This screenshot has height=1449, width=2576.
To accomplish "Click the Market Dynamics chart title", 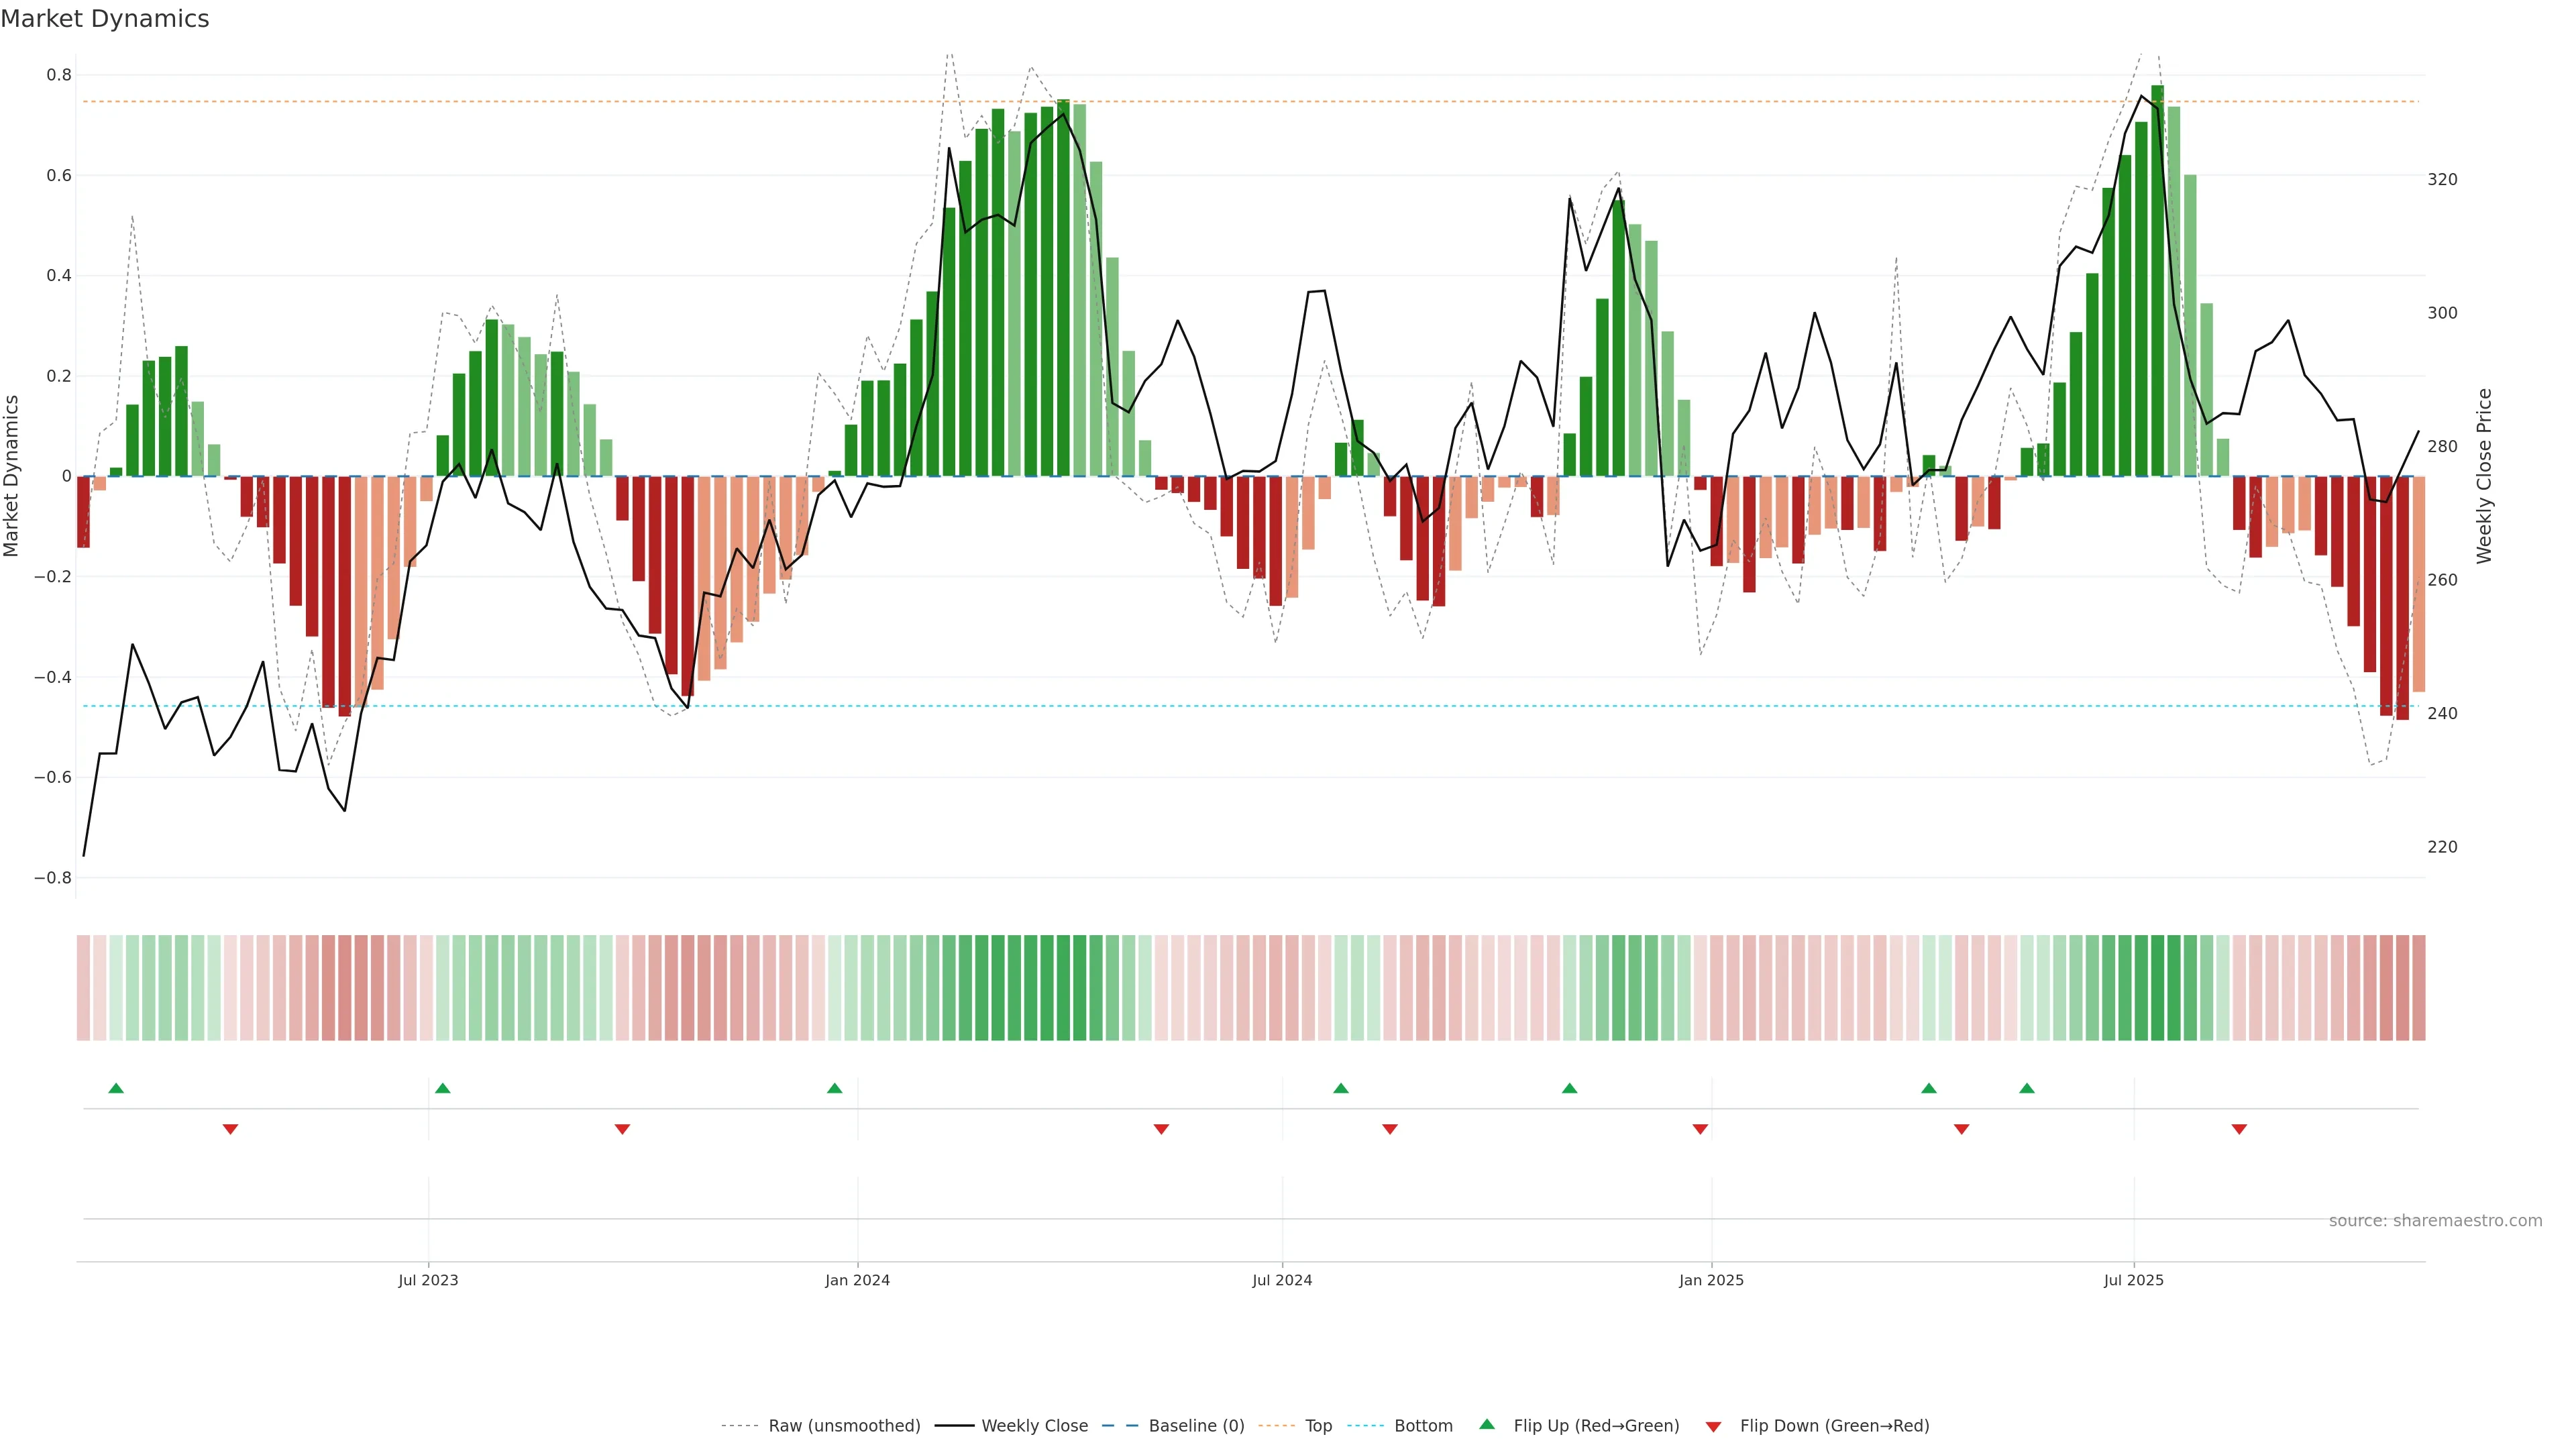I will 105,19.
